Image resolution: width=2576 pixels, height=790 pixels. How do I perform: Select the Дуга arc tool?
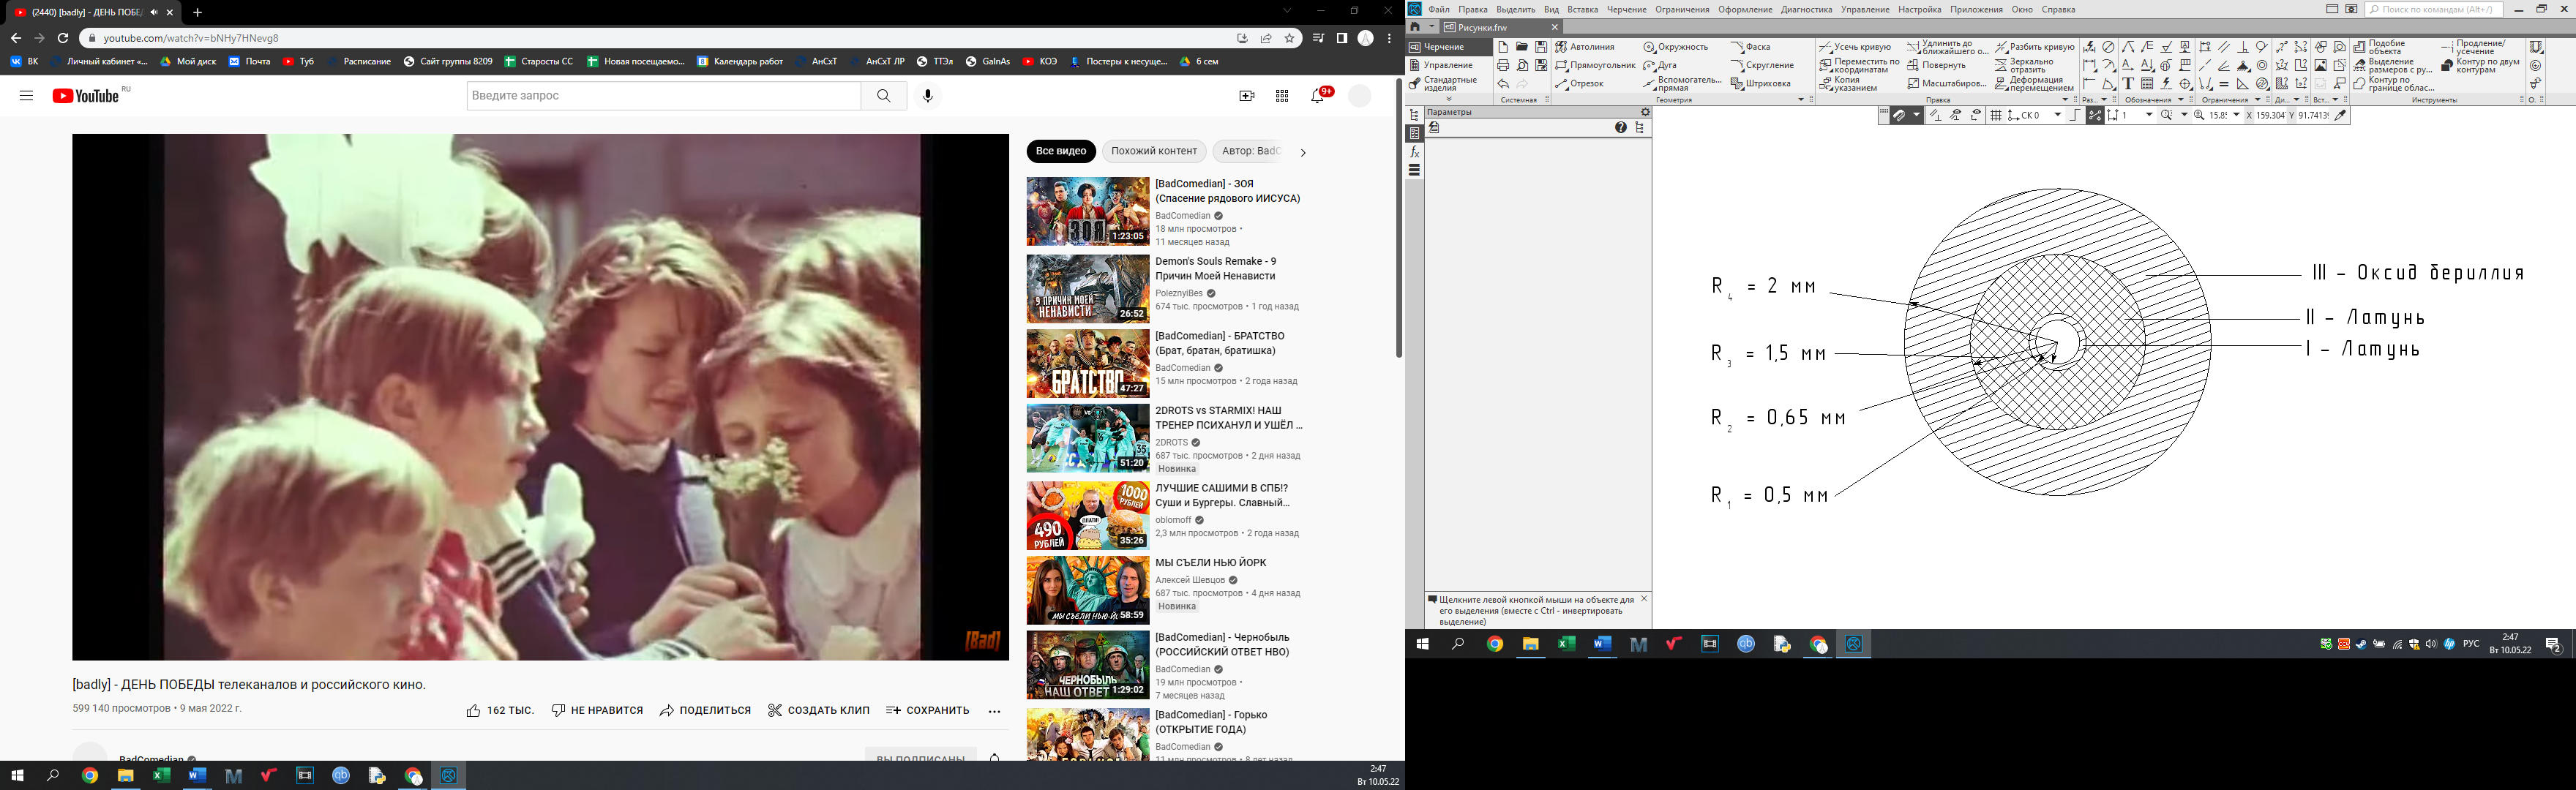pos(1660,66)
